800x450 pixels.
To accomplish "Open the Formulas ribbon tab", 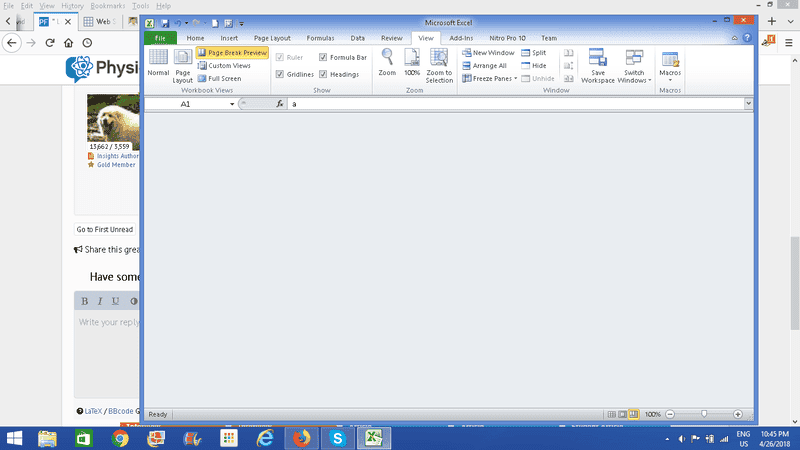I will coord(320,38).
